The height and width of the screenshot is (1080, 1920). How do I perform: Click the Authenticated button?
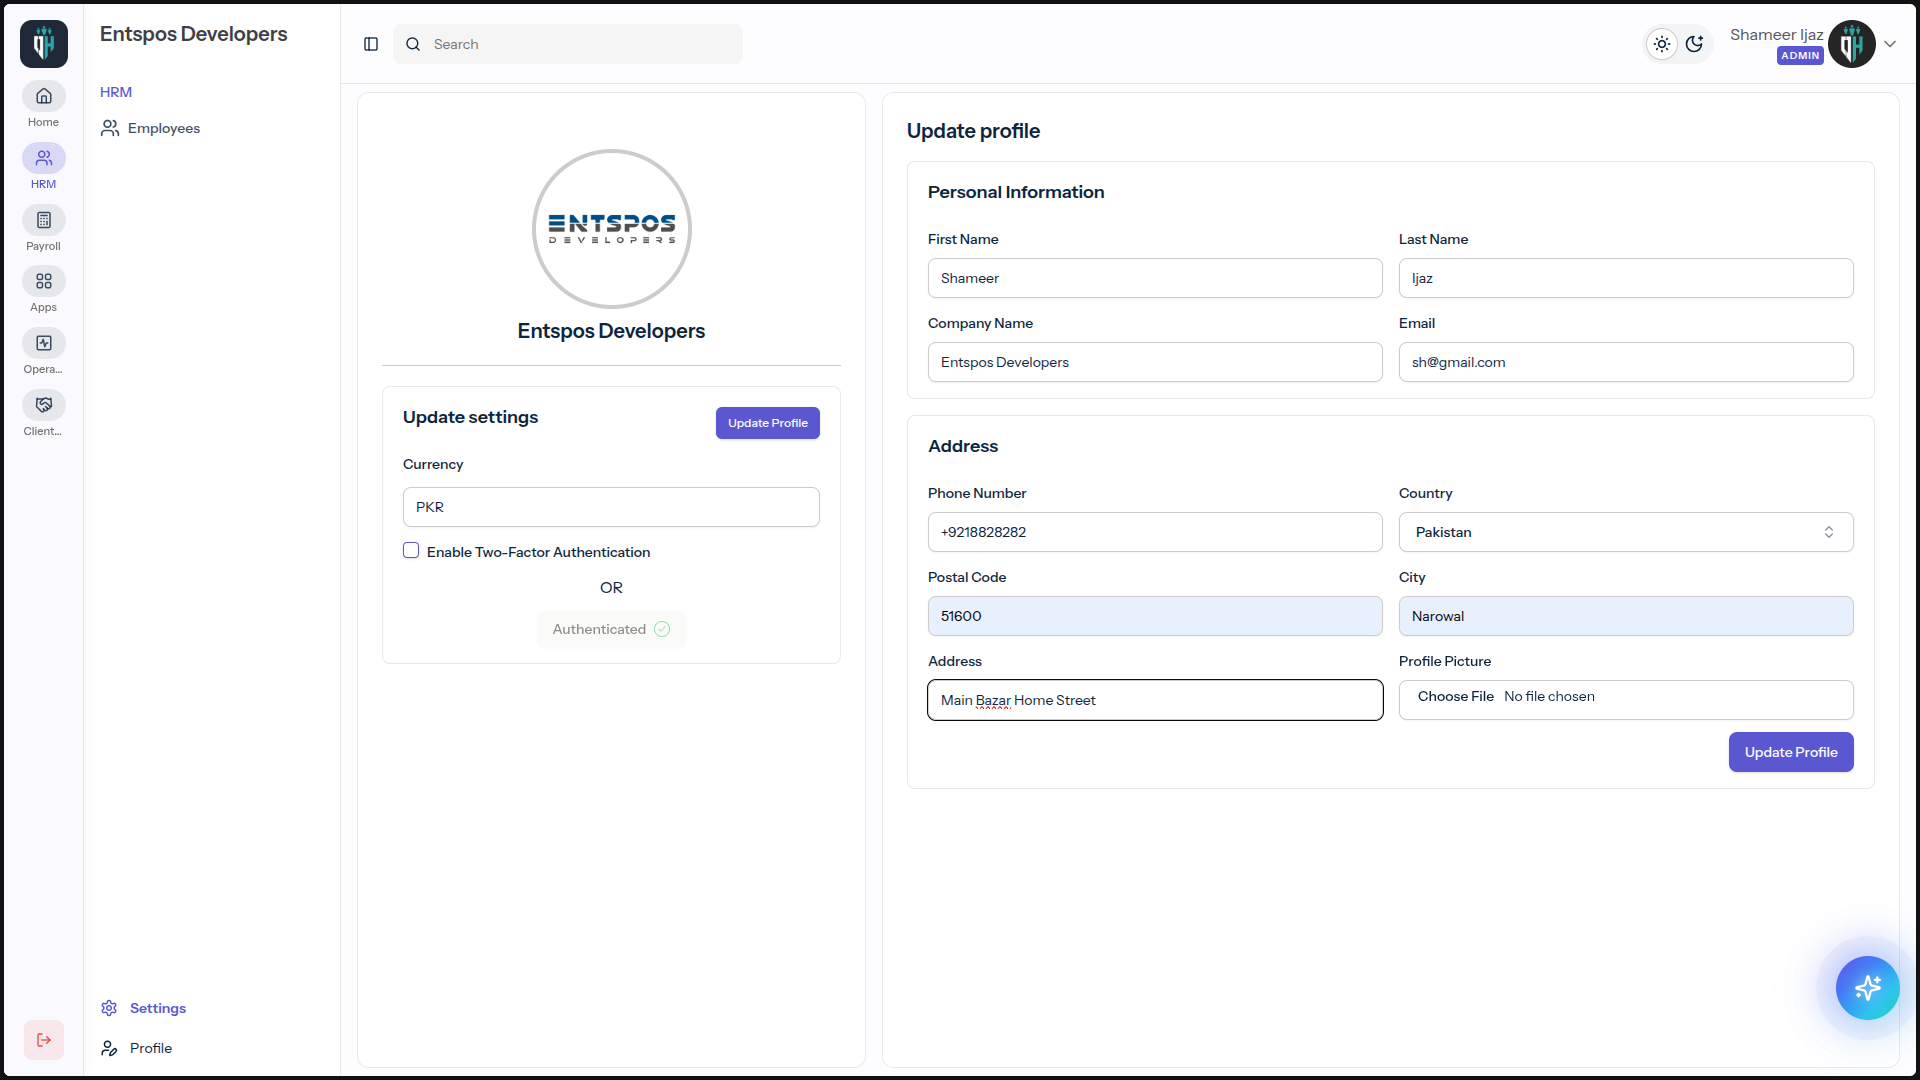[x=612, y=629]
